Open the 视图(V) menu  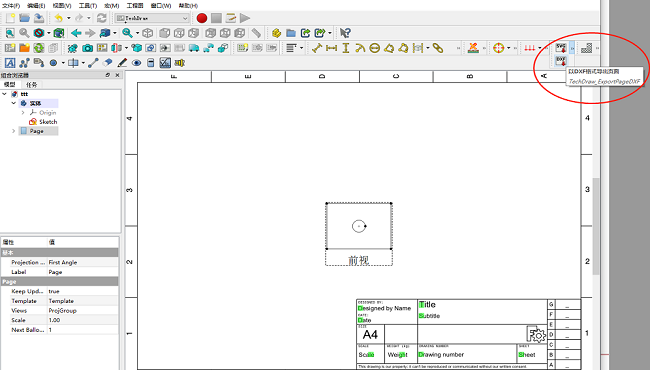(x=62, y=6)
